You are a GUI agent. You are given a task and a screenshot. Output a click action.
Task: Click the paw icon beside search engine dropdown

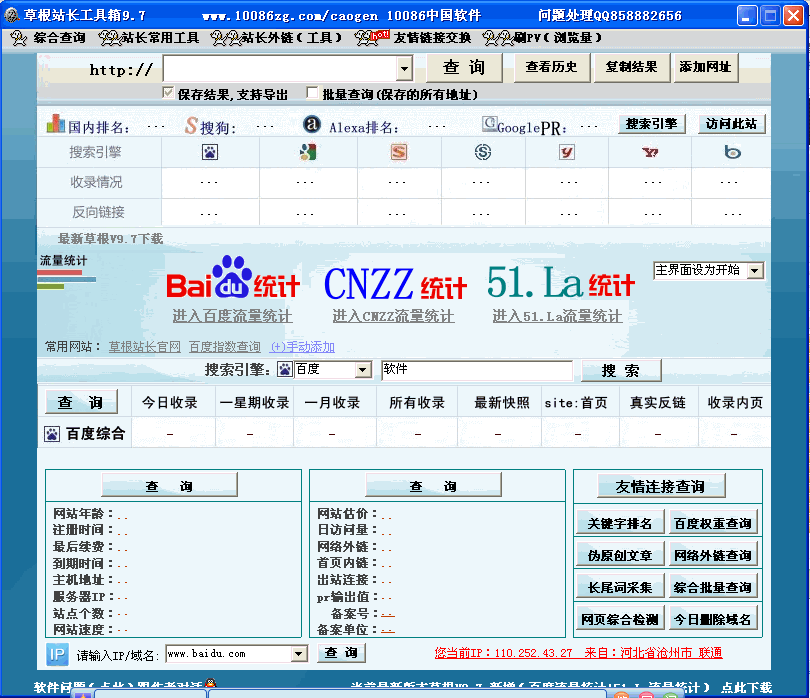coord(285,369)
